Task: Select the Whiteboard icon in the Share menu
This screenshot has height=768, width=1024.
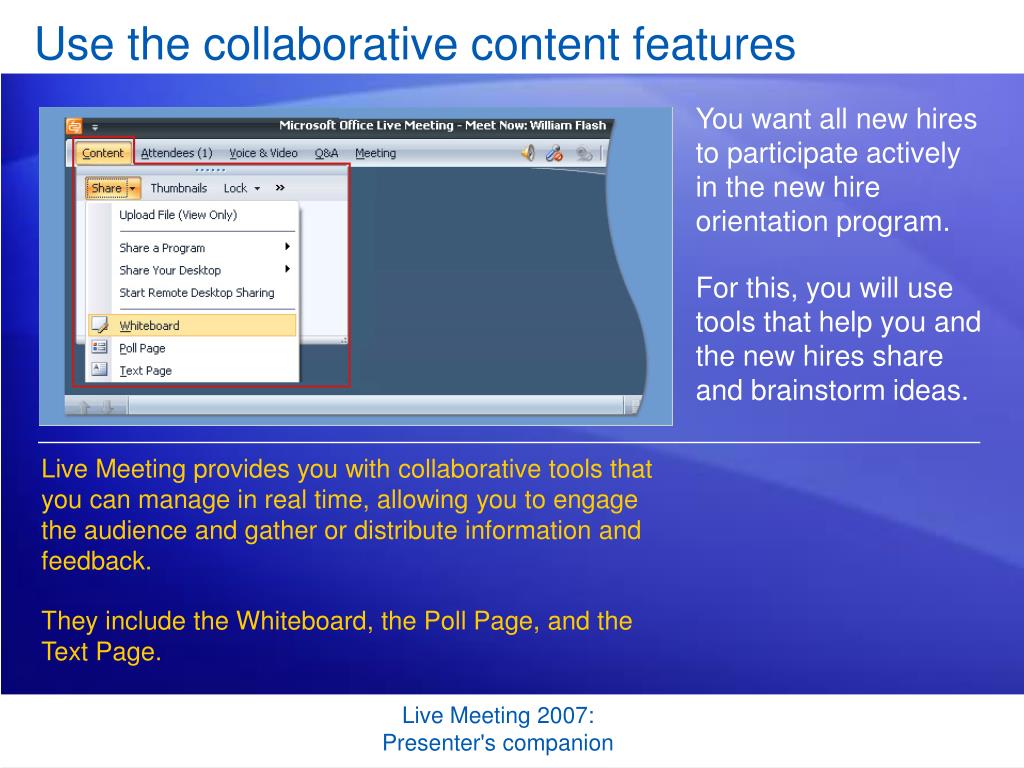Action: coord(99,325)
